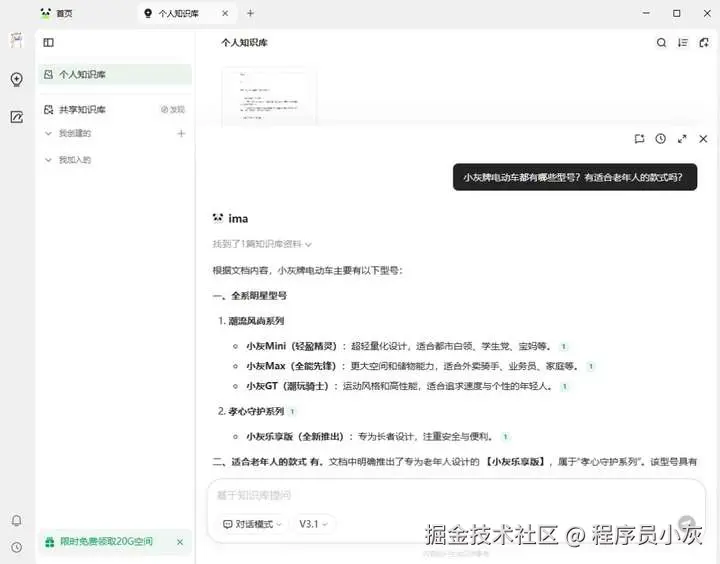
Task: Click the heading 一、全系明星型号
Action: (x=249, y=296)
